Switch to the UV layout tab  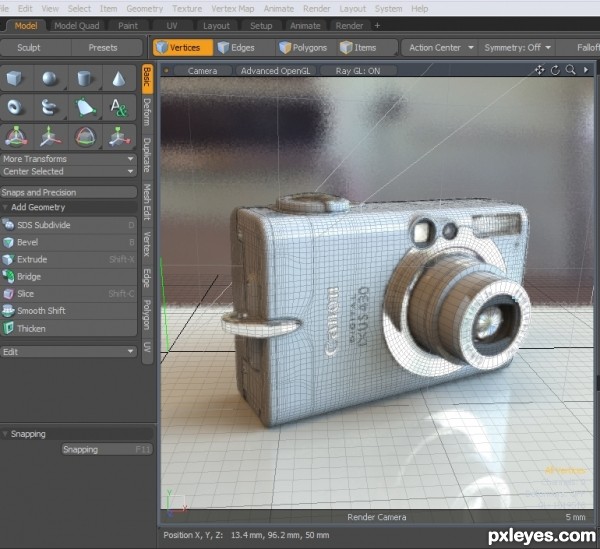172,26
